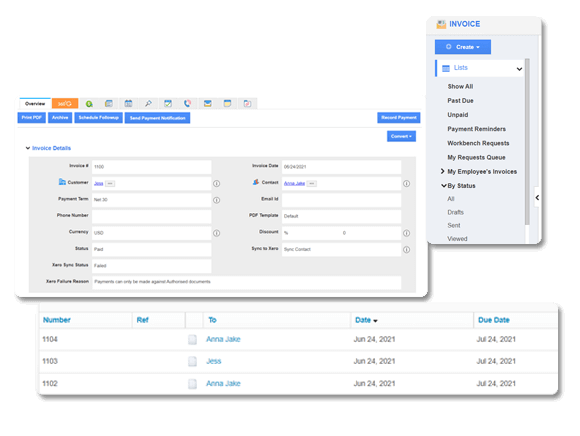Open the tasks checkmark tab icon

pyautogui.click(x=168, y=104)
